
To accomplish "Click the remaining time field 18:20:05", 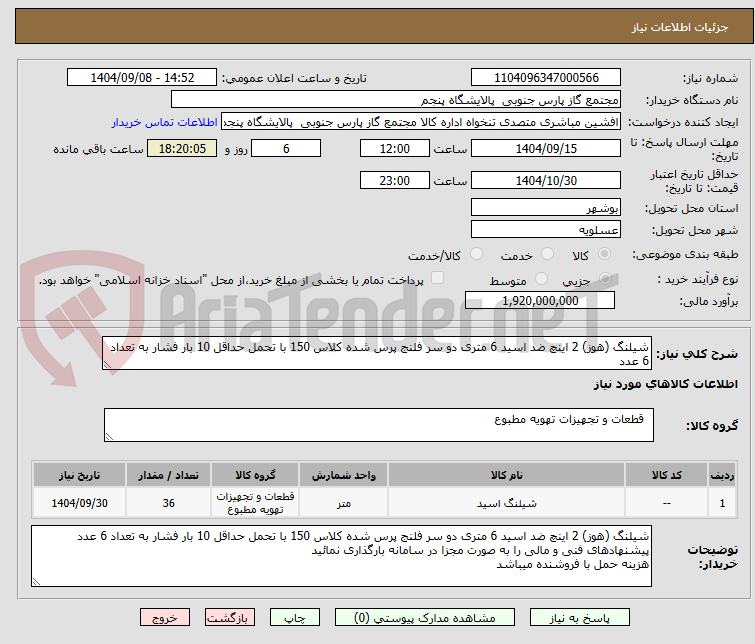I will click(182, 148).
